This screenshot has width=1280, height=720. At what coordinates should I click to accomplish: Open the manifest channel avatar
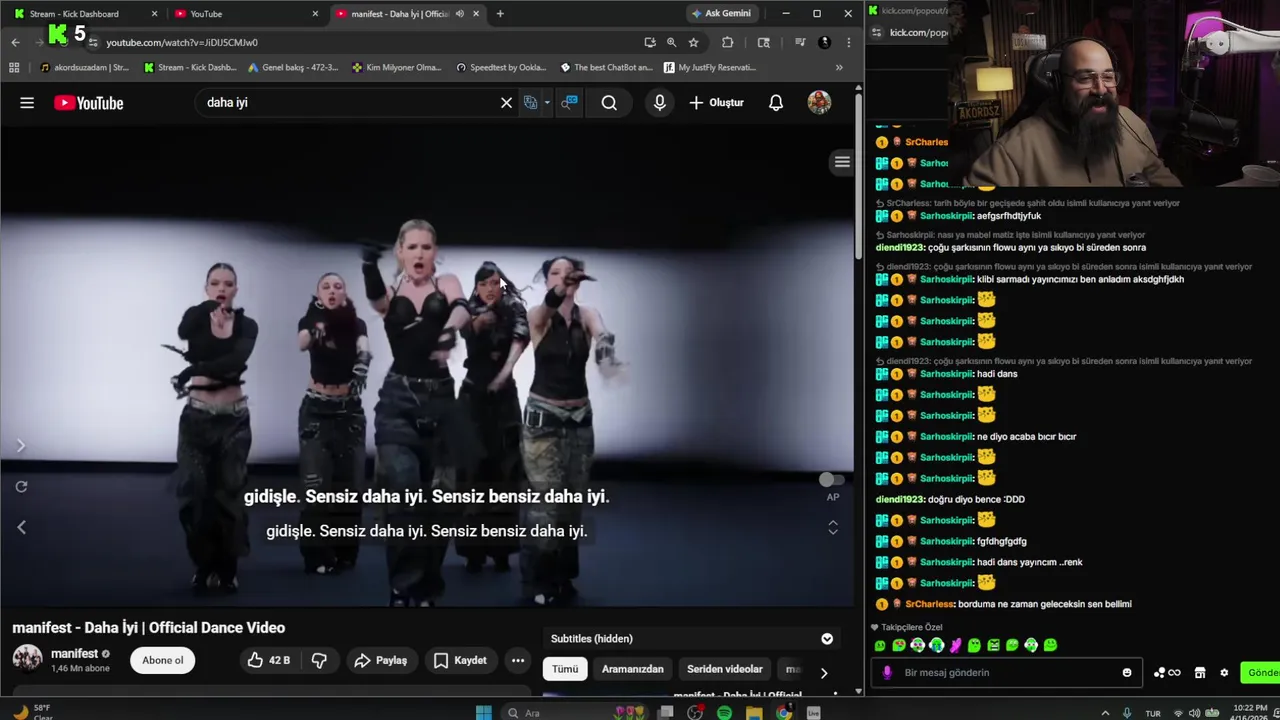pos(27,659)
